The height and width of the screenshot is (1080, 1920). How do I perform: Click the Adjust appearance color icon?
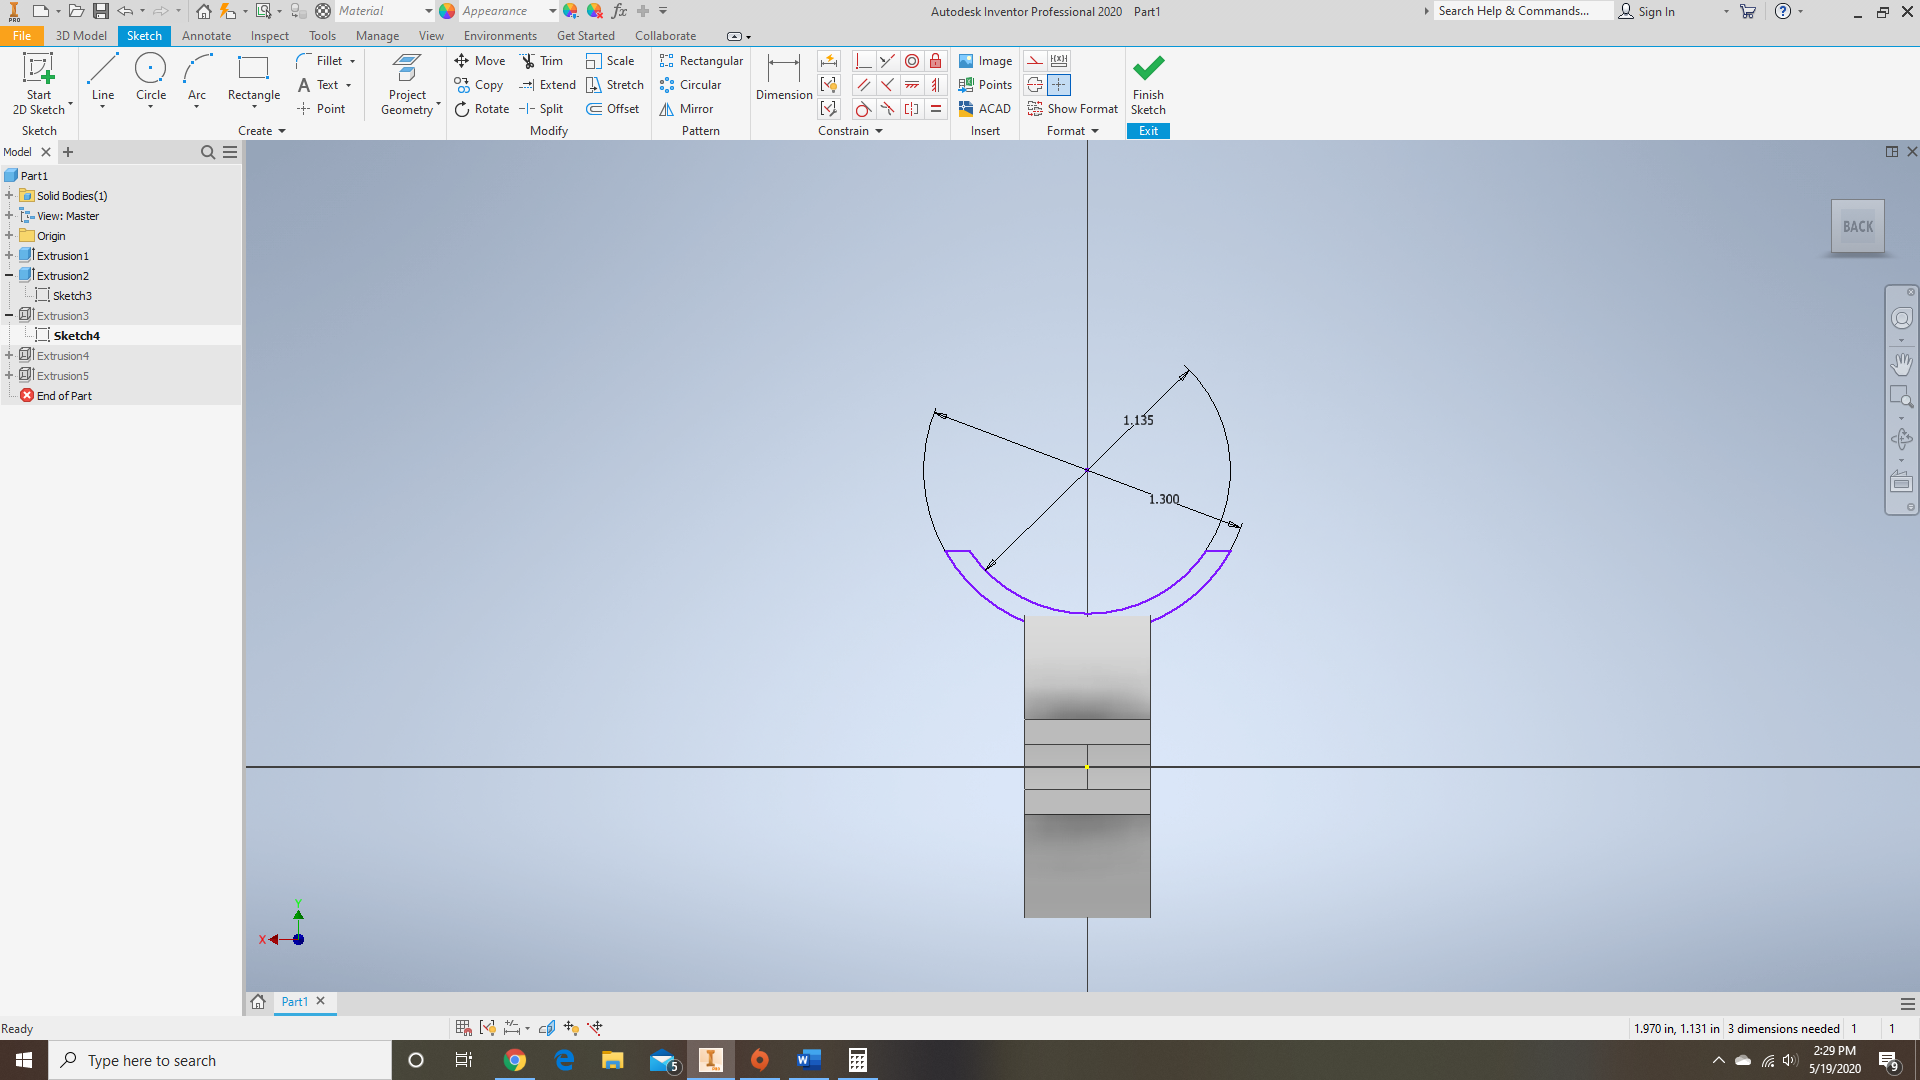570,11
